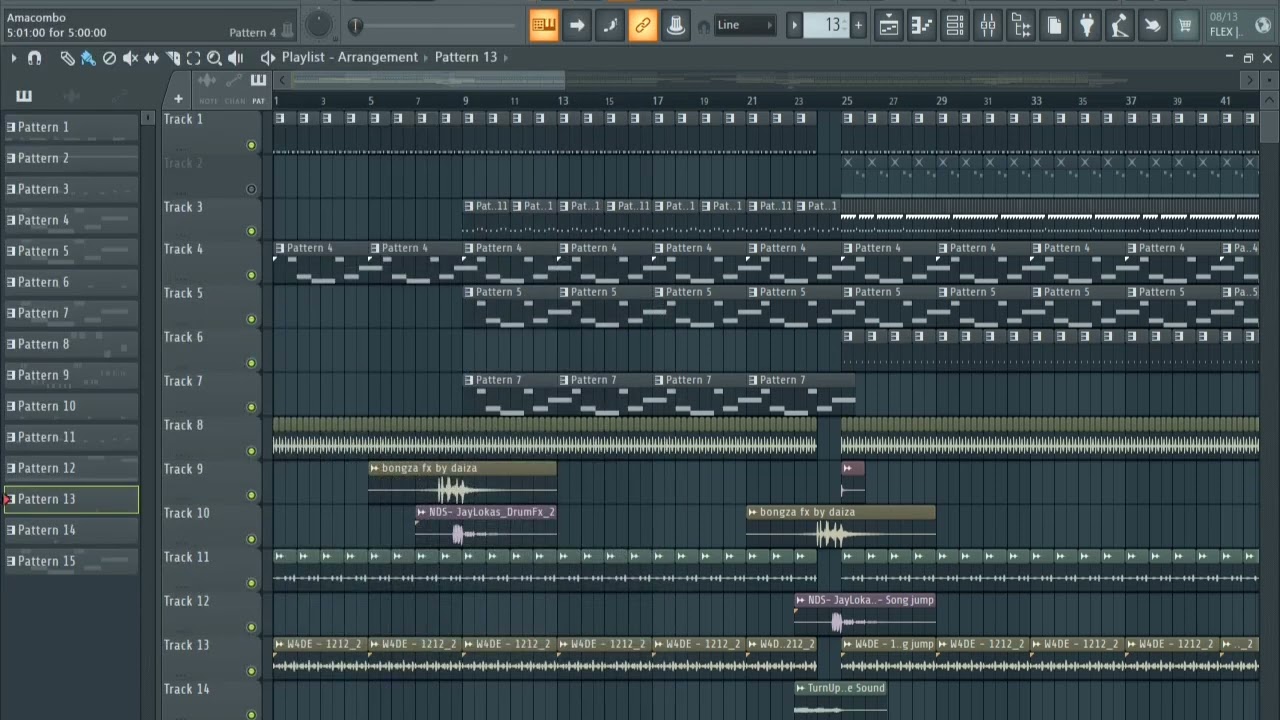Open the playlist options menu arrow
The height and width of the screenshot is (720, 1280).
[x=14, y=58]
